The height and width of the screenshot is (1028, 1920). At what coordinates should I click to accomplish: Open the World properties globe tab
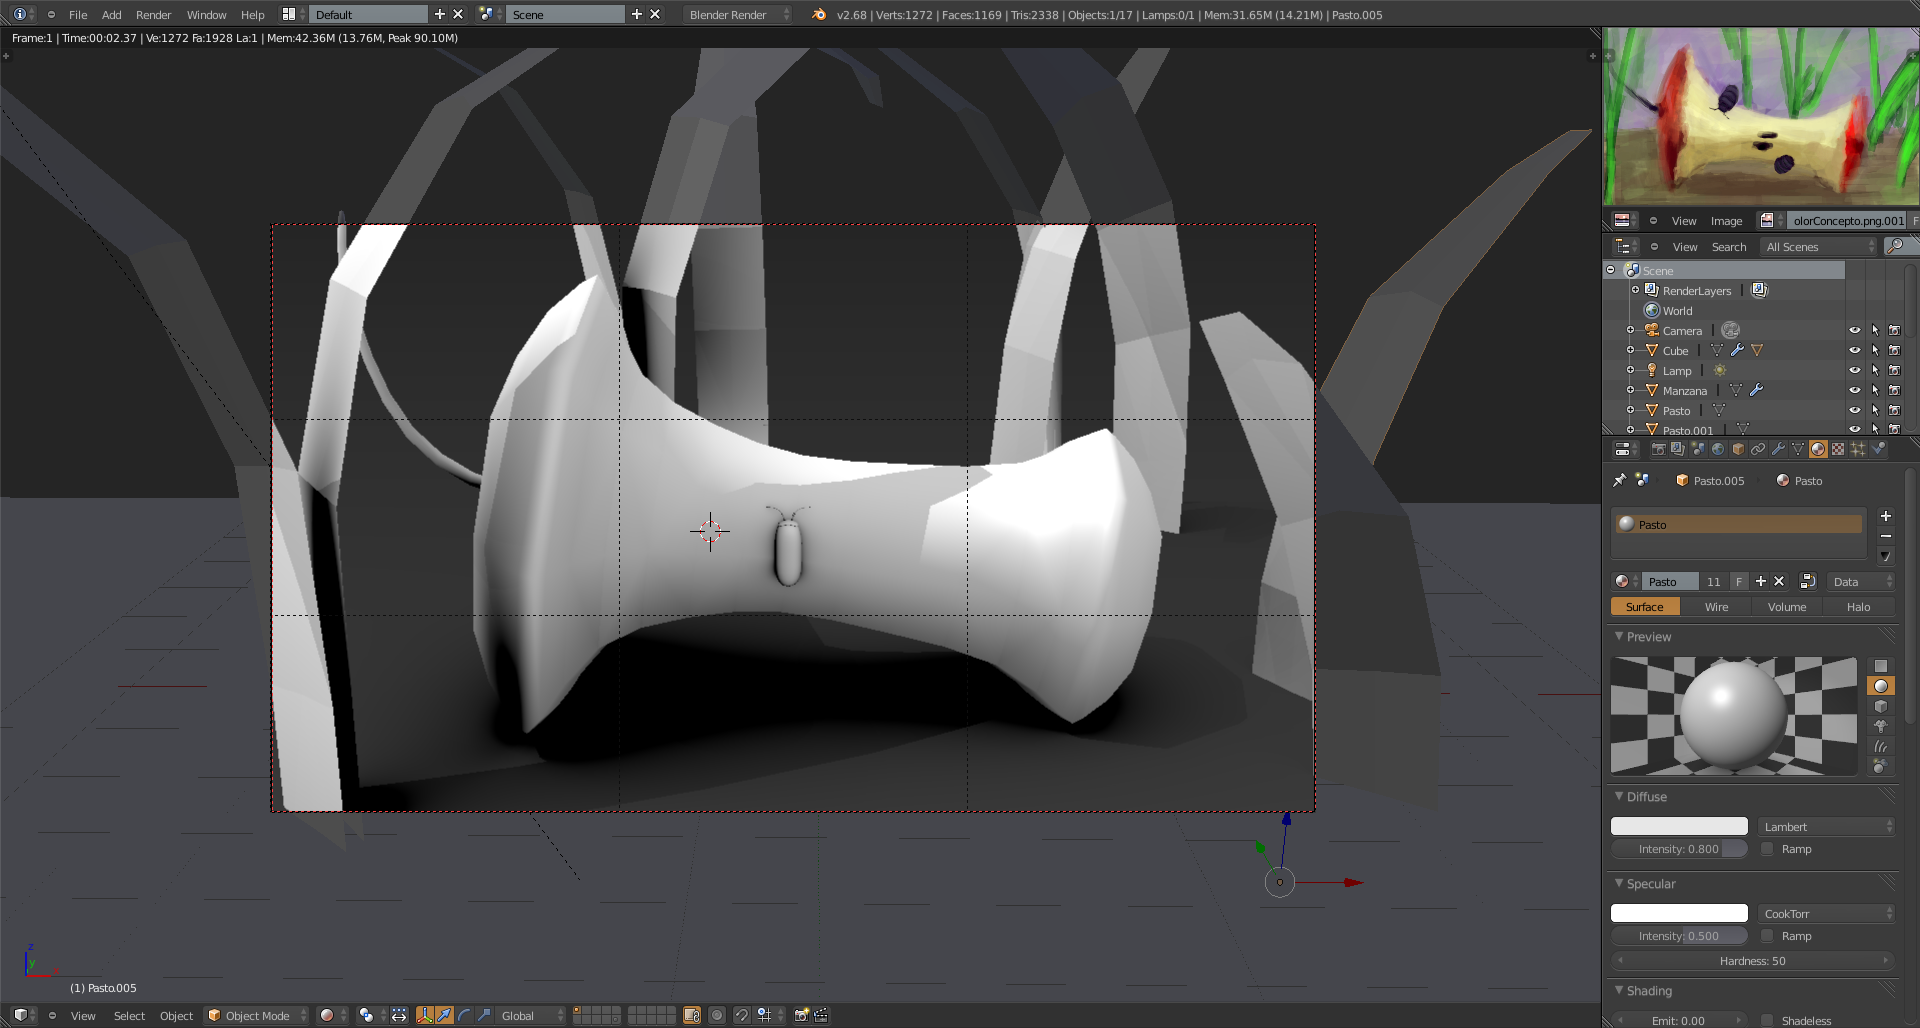click(1718, 450)
